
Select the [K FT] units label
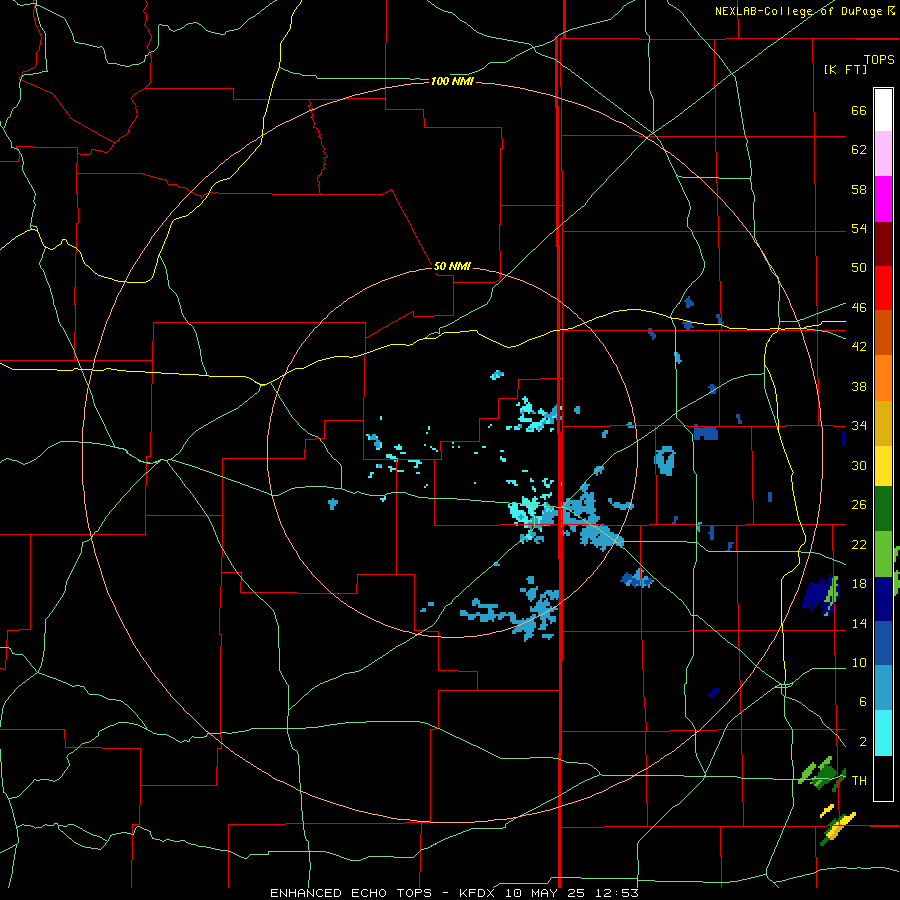(845, 69)
